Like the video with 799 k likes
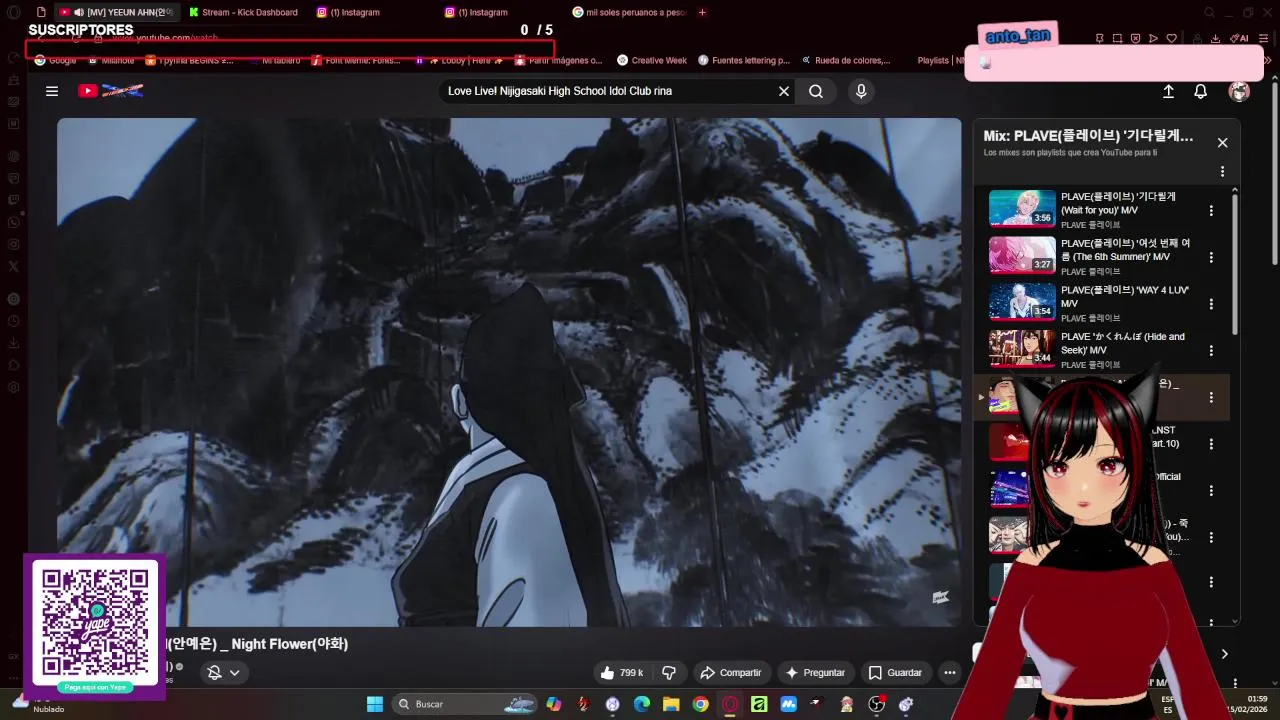This screenshot has height=720, width=1280. [x=622, y=673]
